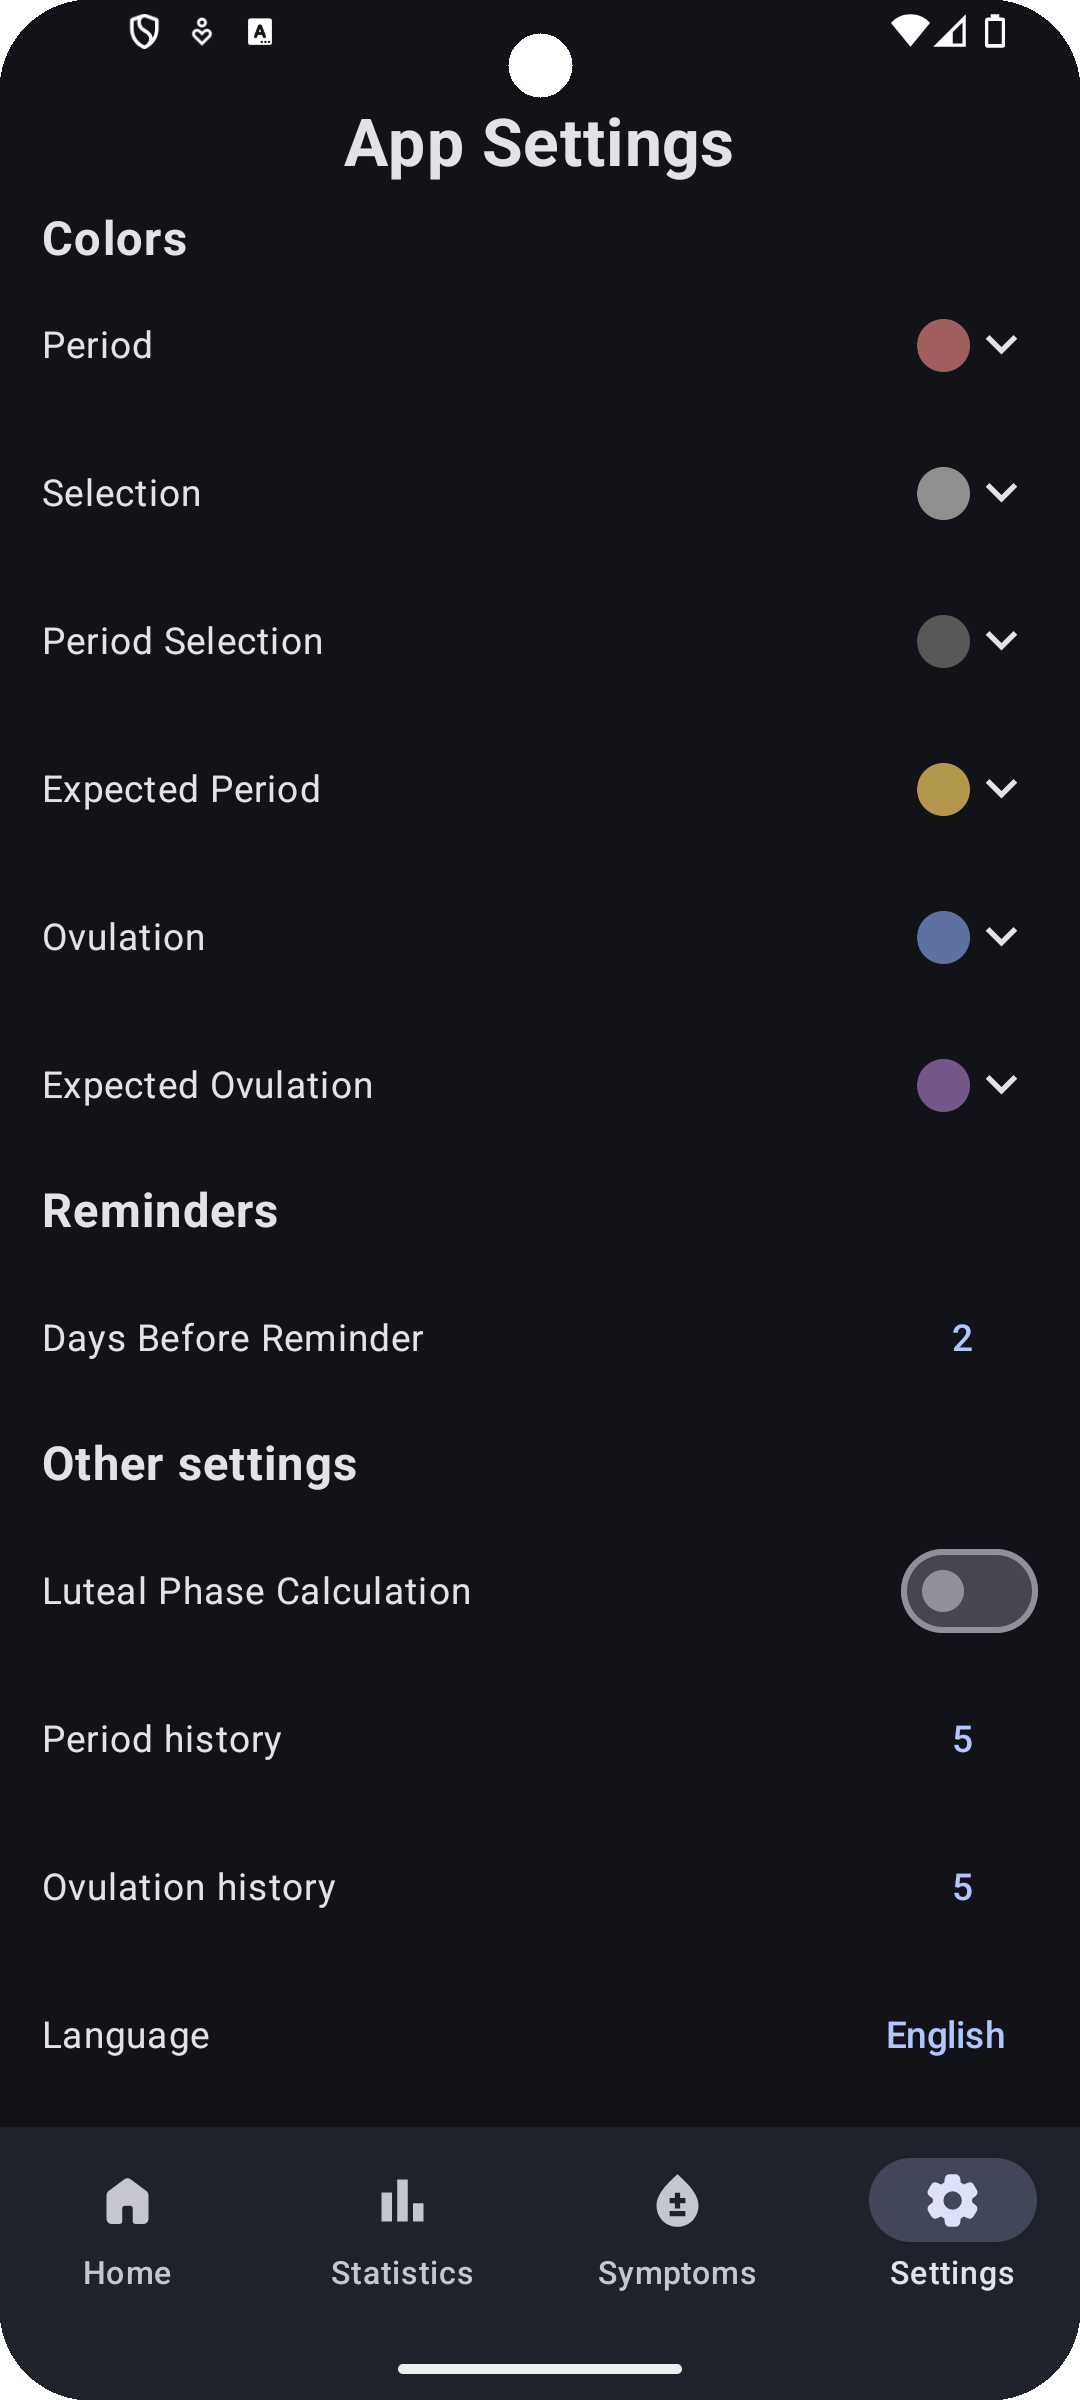Tap the Symptoms droplet icon
Viewport: 1080px width, 2400px height.
677,2201
